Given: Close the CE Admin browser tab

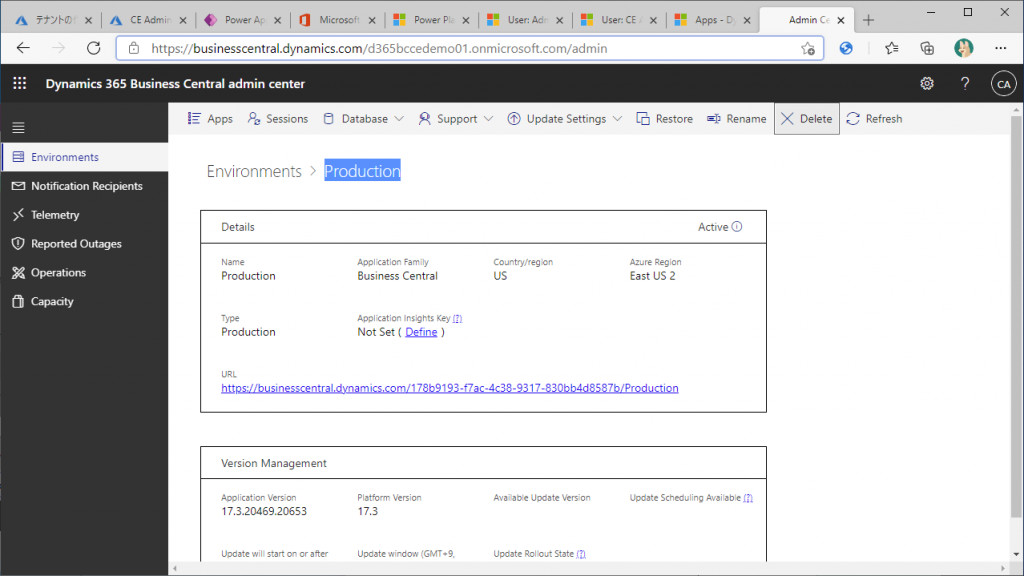Looking at the screenshot, I should pos(183,20).
